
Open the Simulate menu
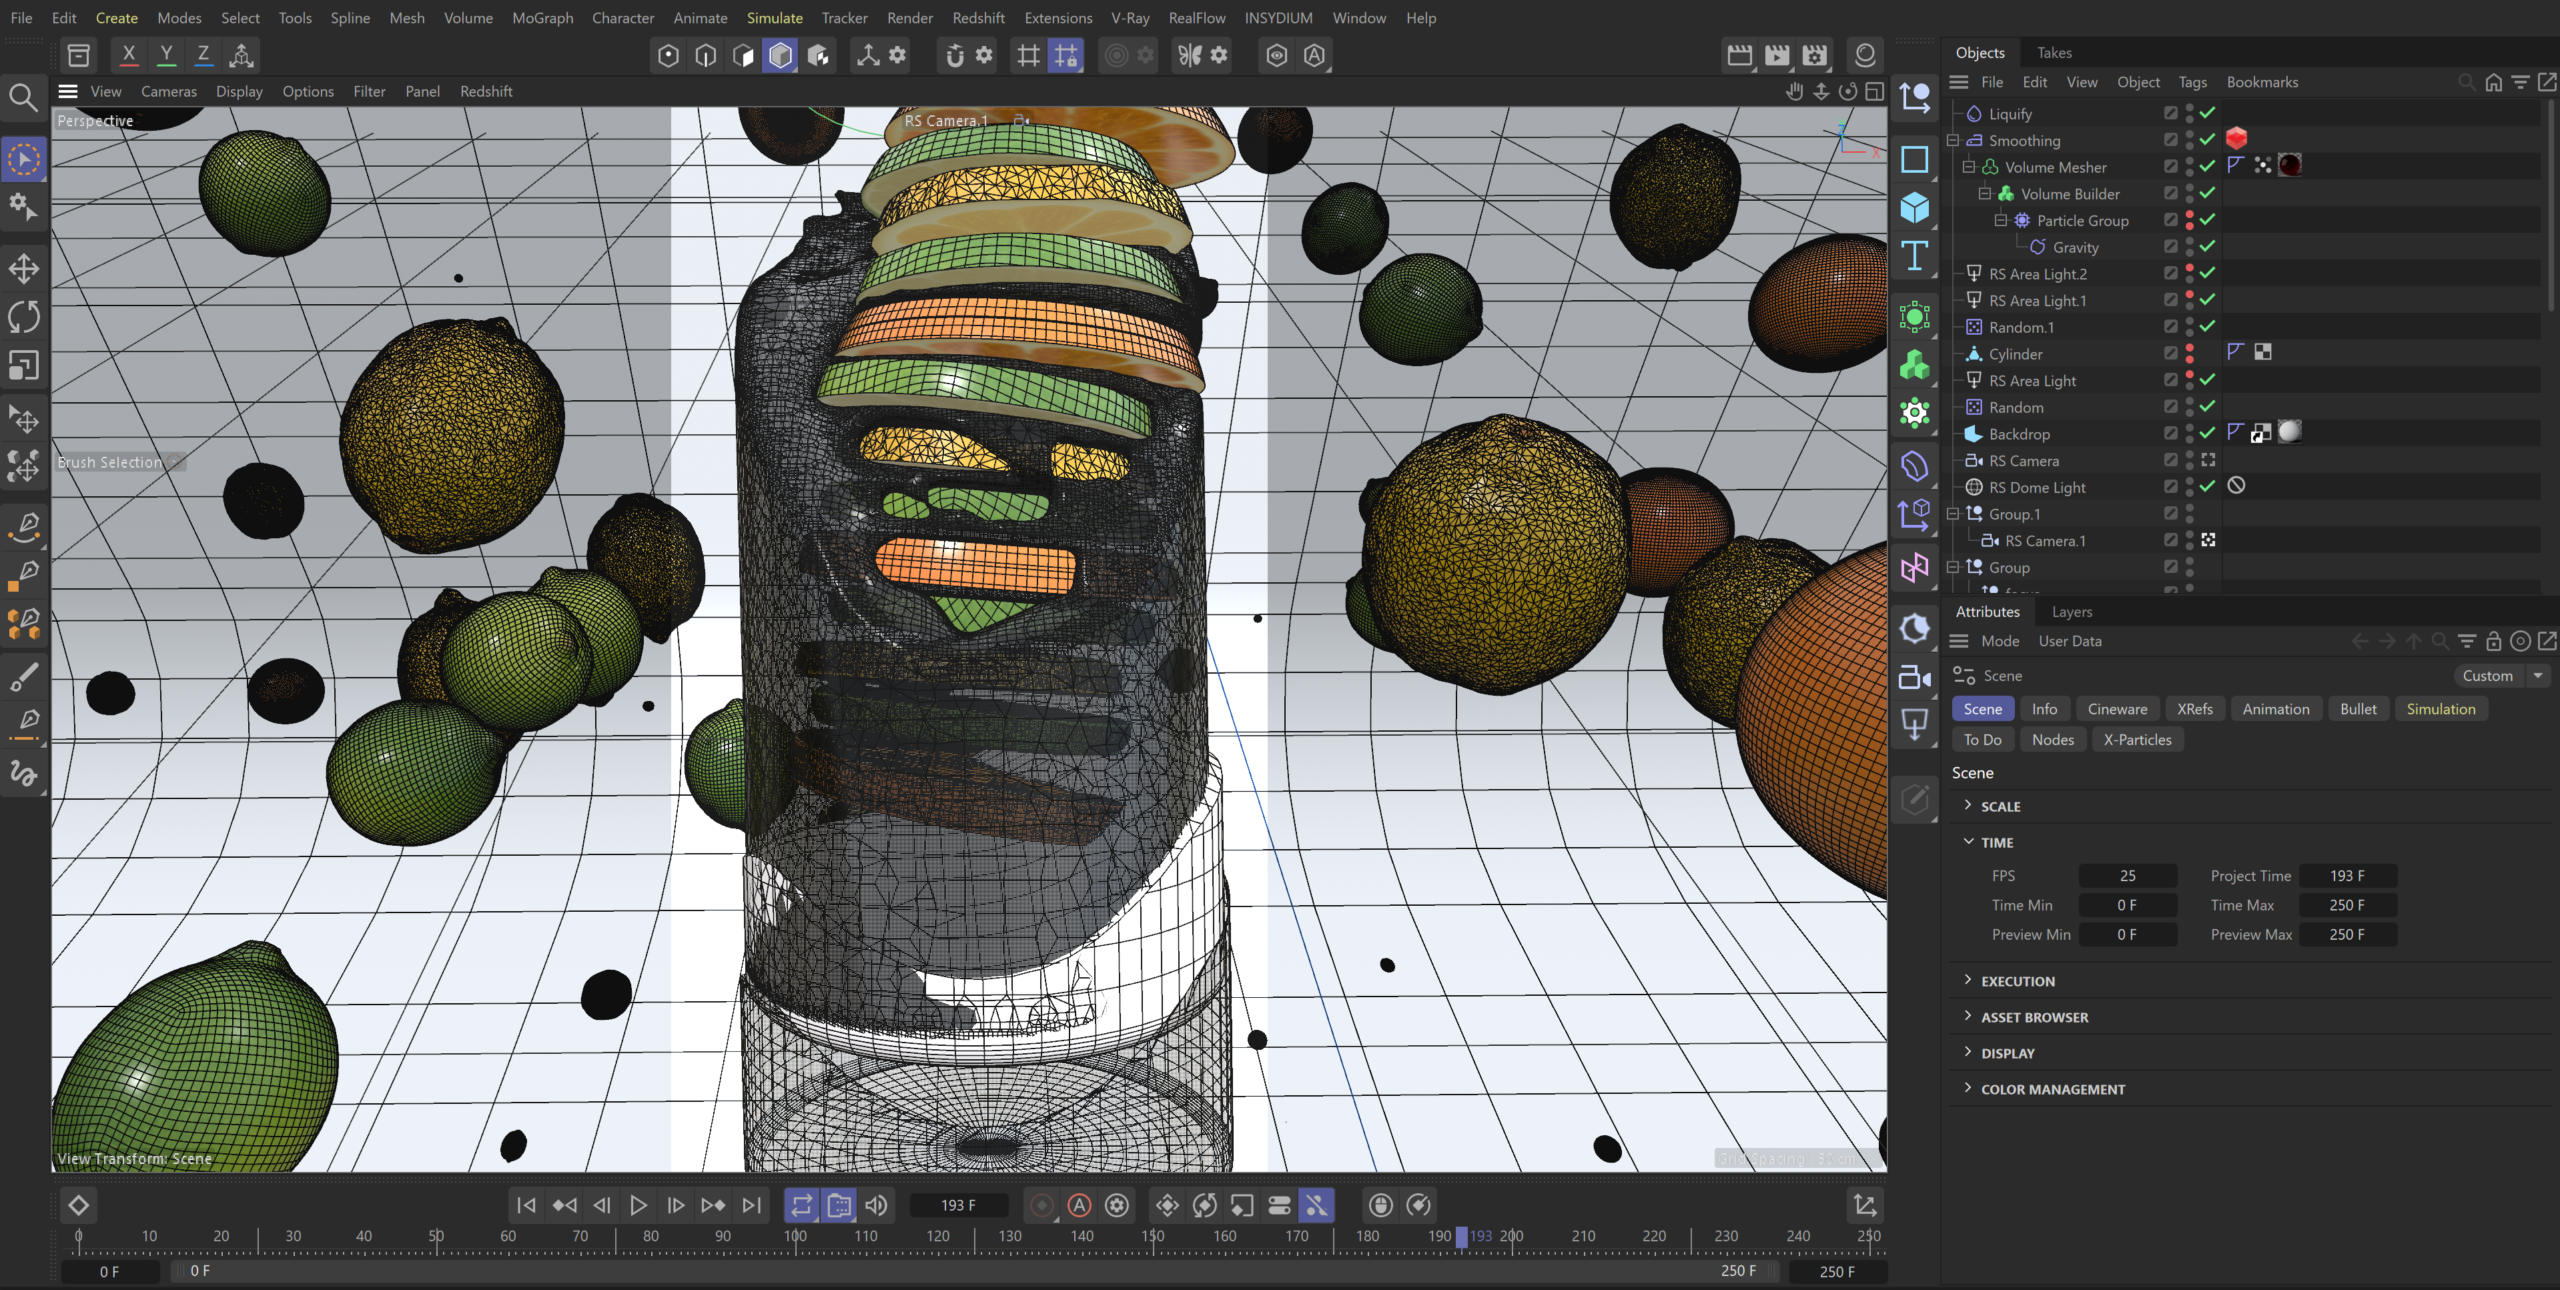tap(774, 18)
